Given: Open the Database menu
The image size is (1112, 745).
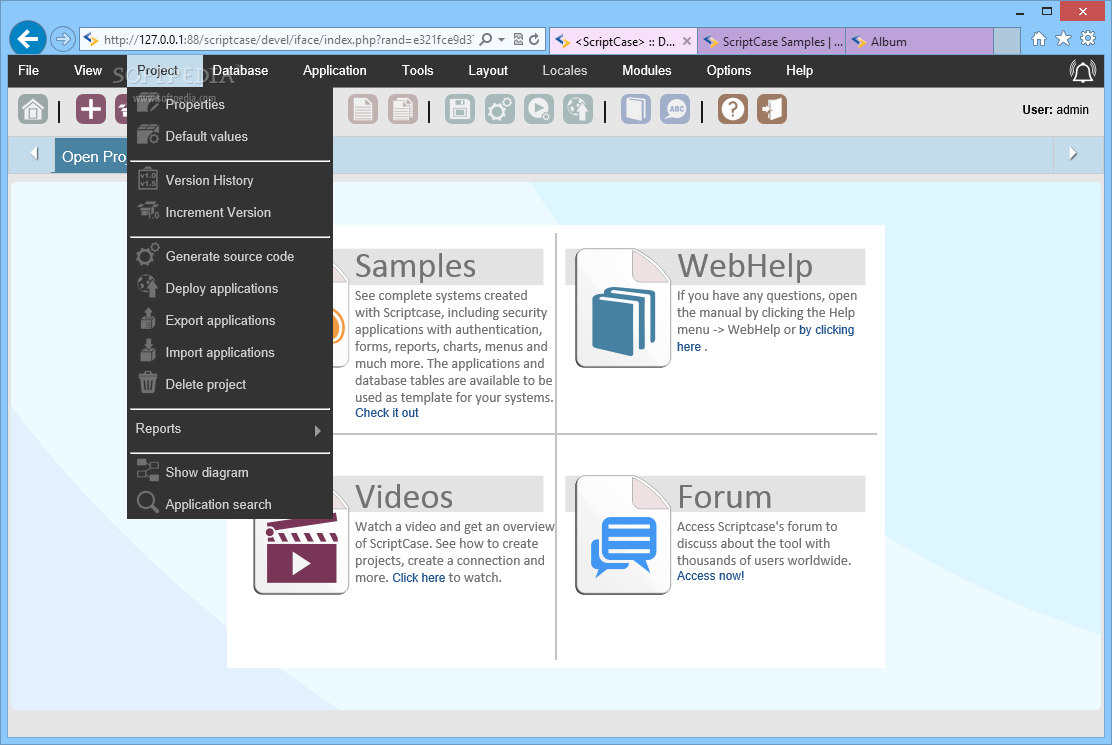Looking at the screenshot, I should coord(240,70).
